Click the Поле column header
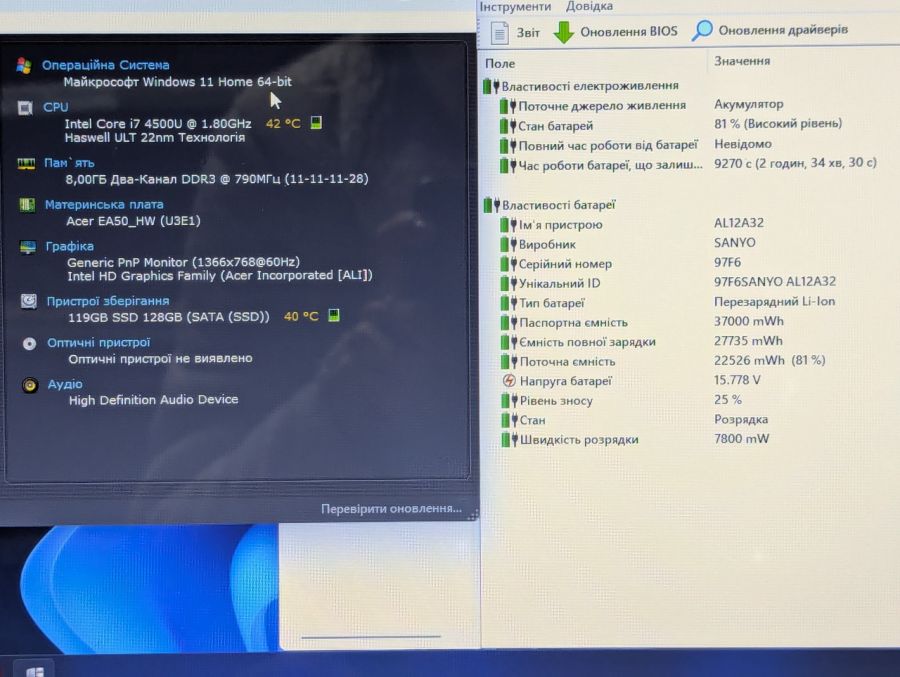This screenshot has width=900, height=677. (500, 64)
